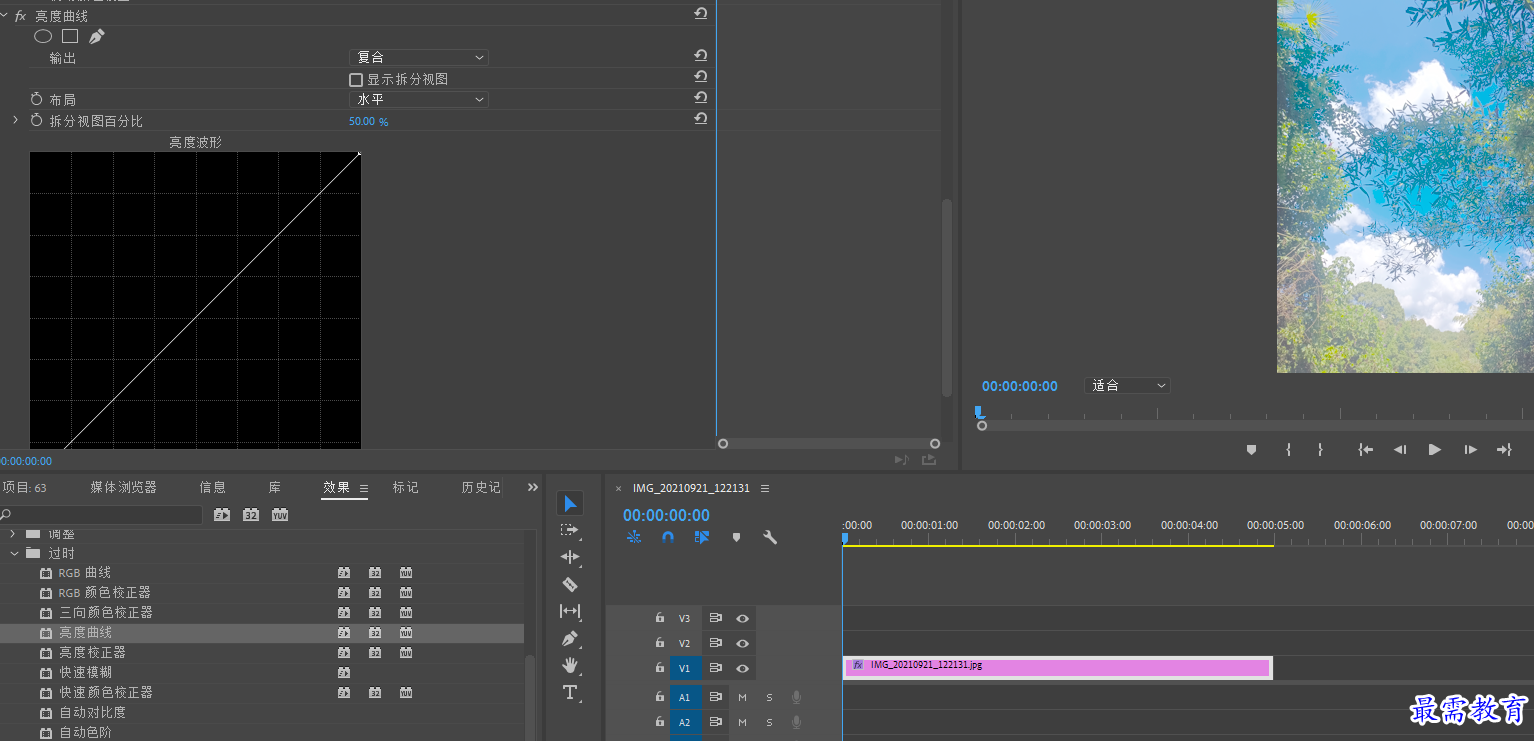The height and width of the screenshot is (741, 1534).
Task: Enable the 显示拆分视图 checkbox
Action: [x=356, y=79]
